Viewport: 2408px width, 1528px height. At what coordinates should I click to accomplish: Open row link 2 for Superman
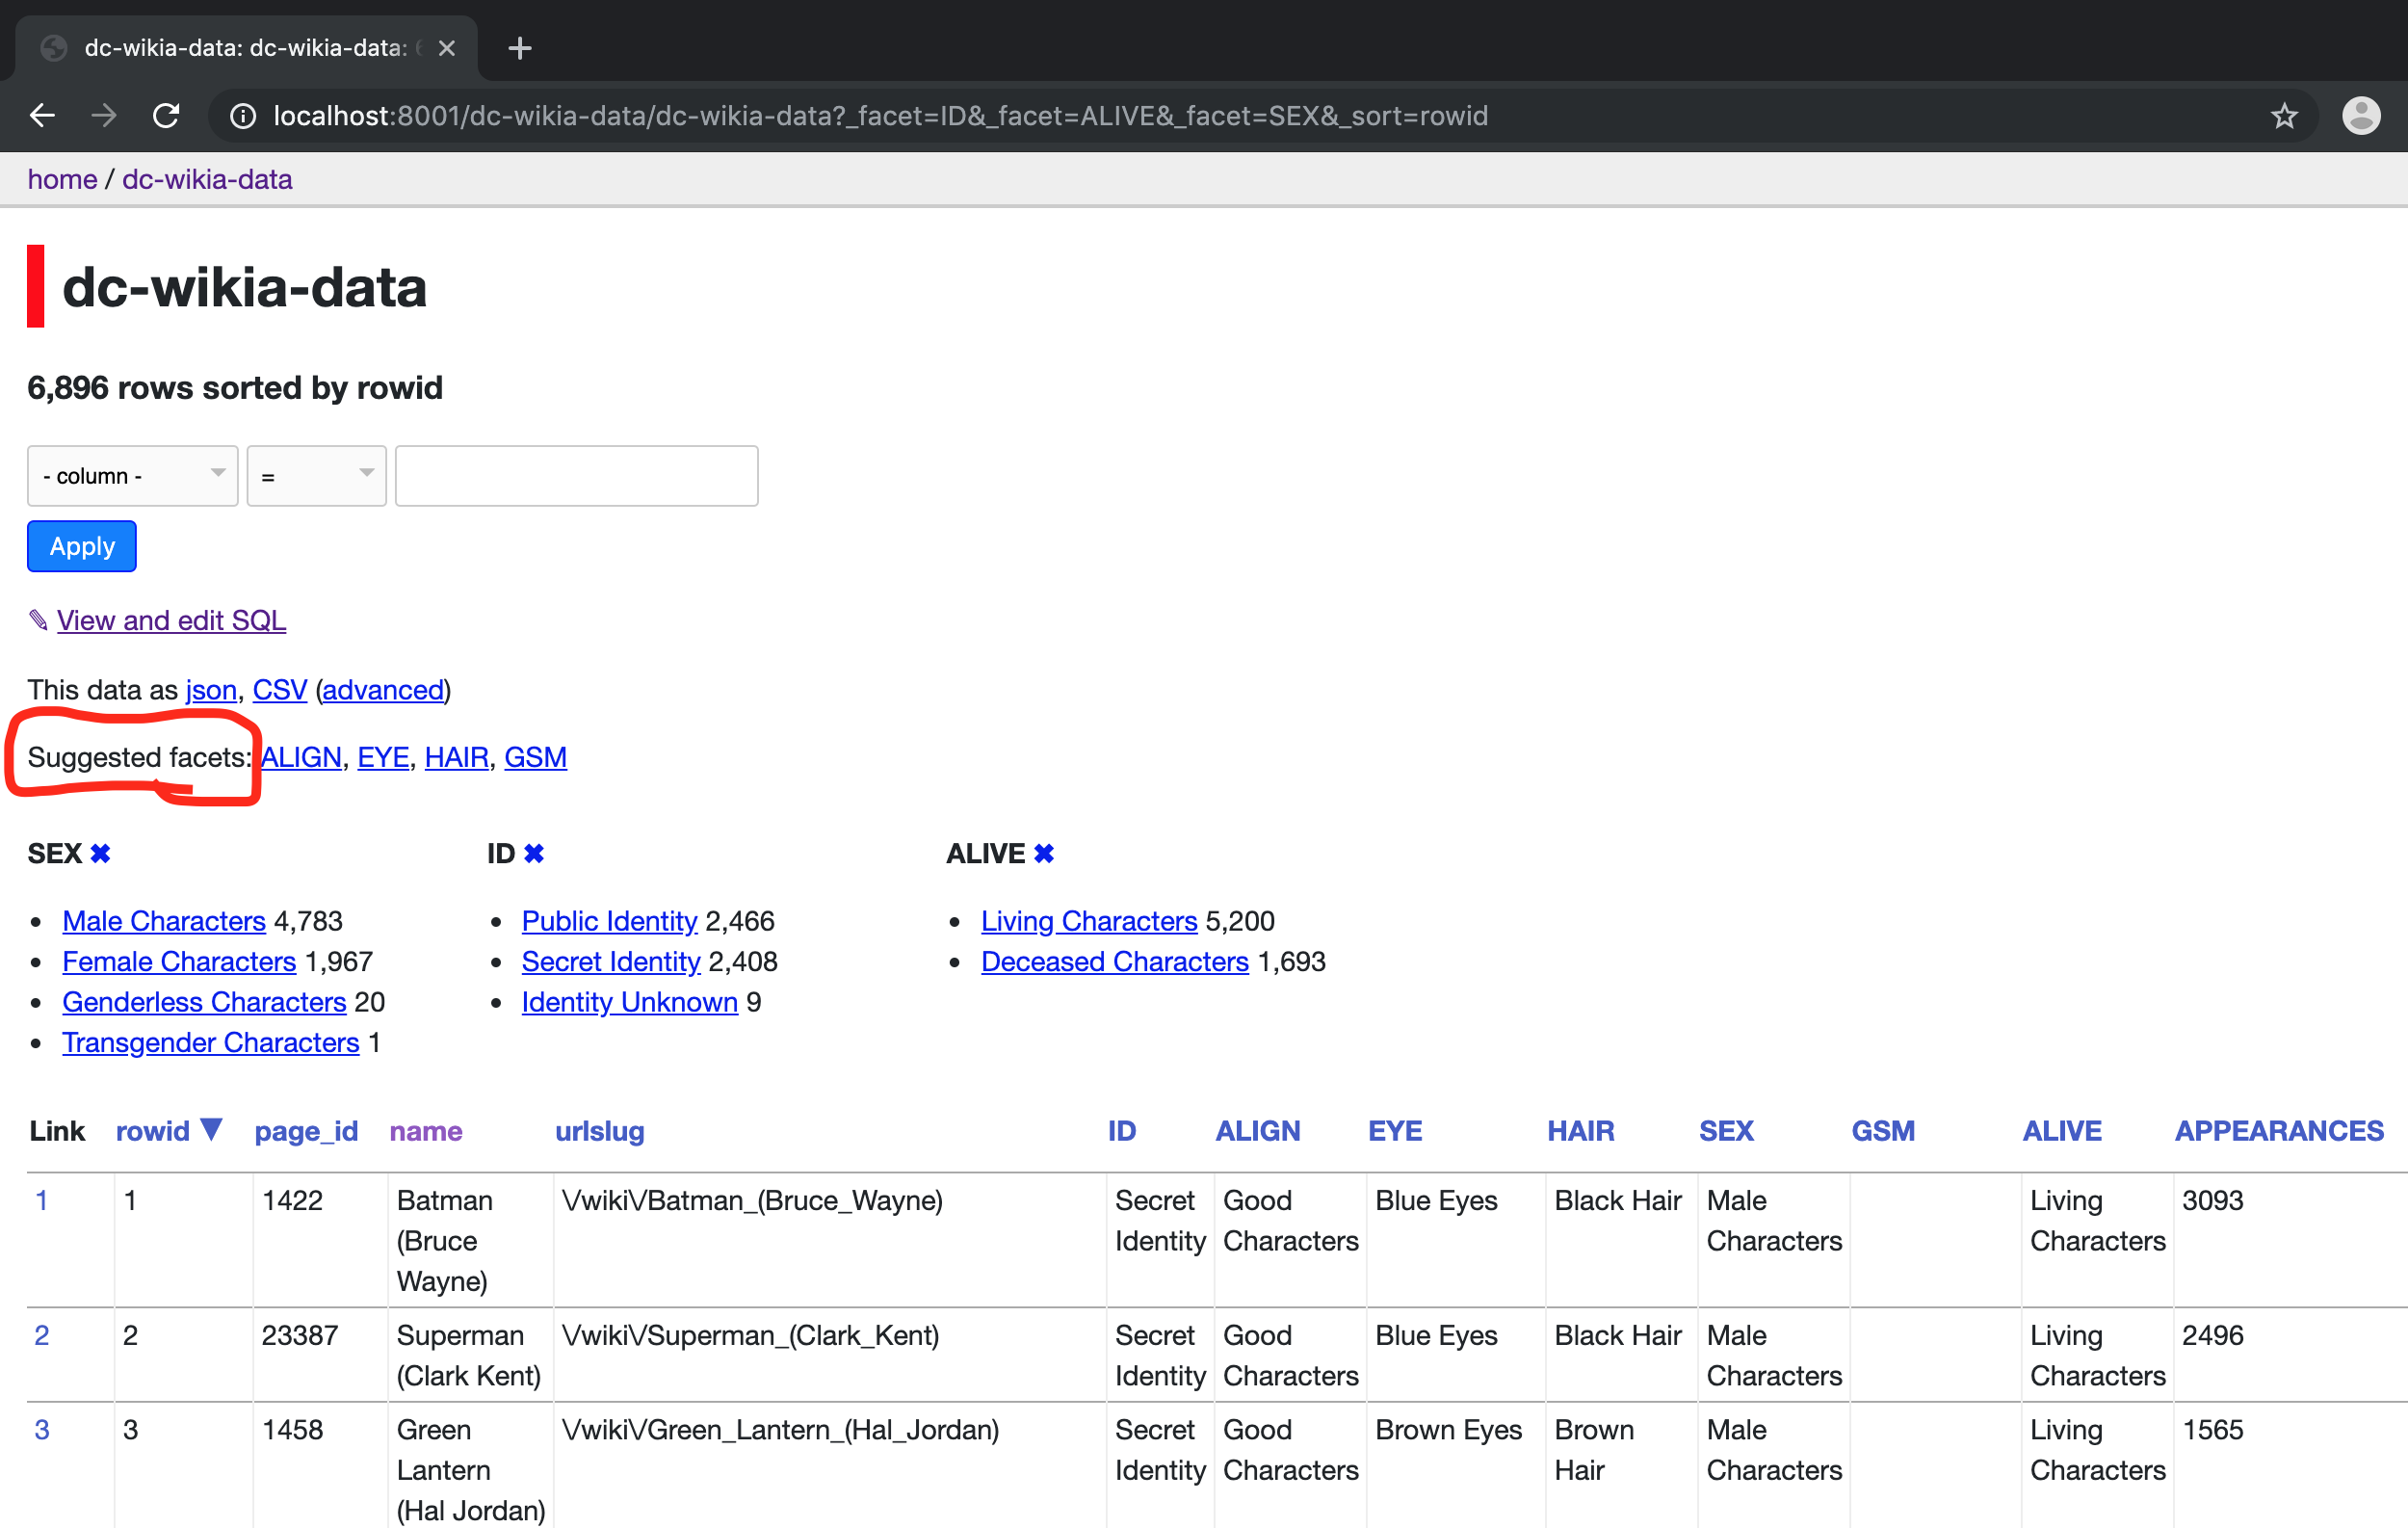click(41, 1335)
